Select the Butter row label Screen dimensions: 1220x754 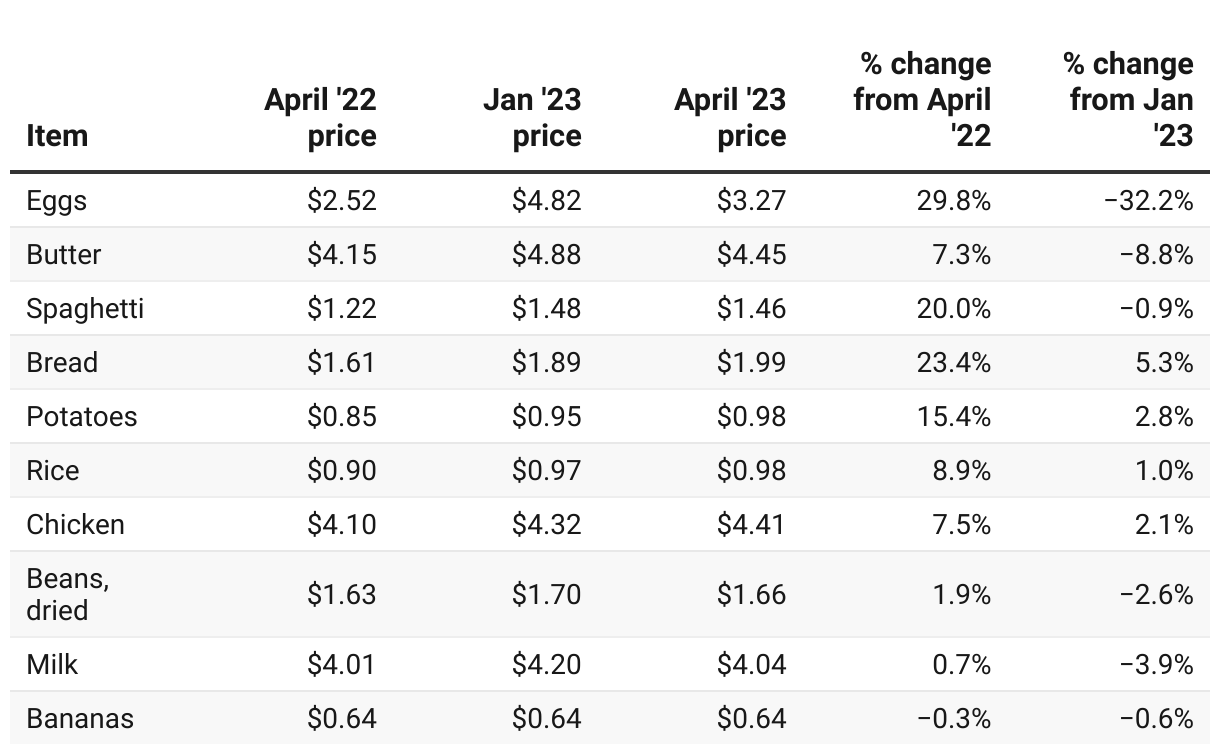coord(64,255)
